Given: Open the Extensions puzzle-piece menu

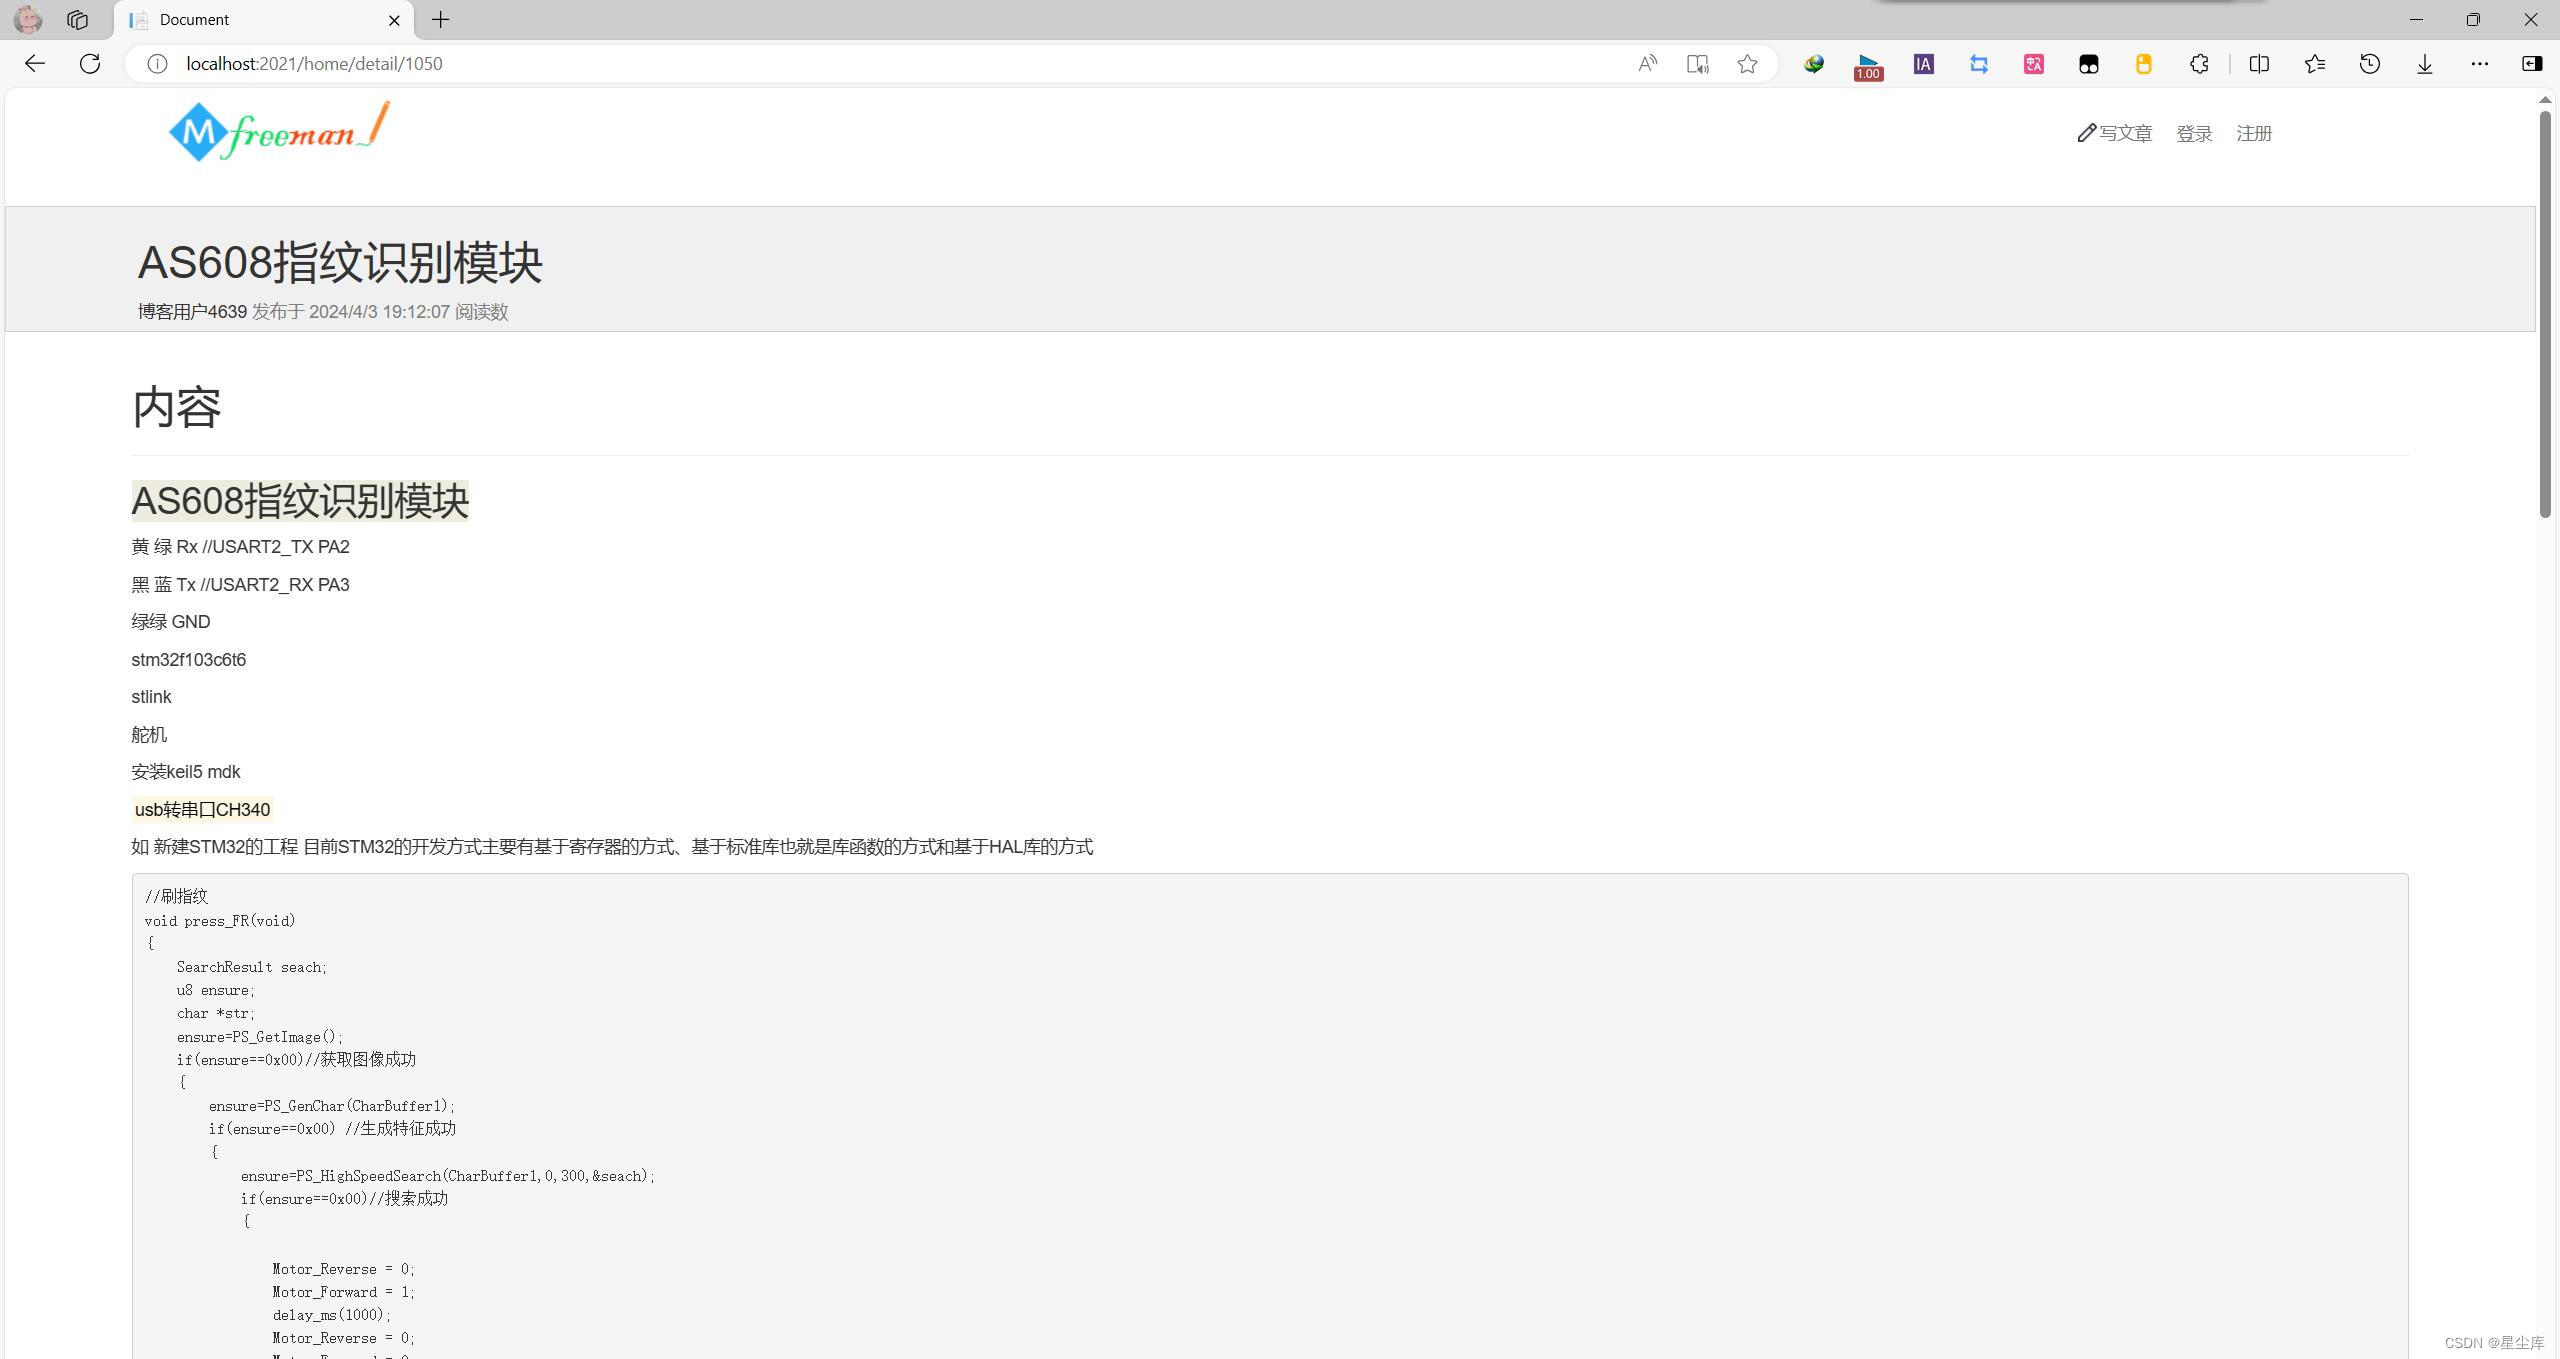Looking at the screenshot, I should click(2199, 64).
